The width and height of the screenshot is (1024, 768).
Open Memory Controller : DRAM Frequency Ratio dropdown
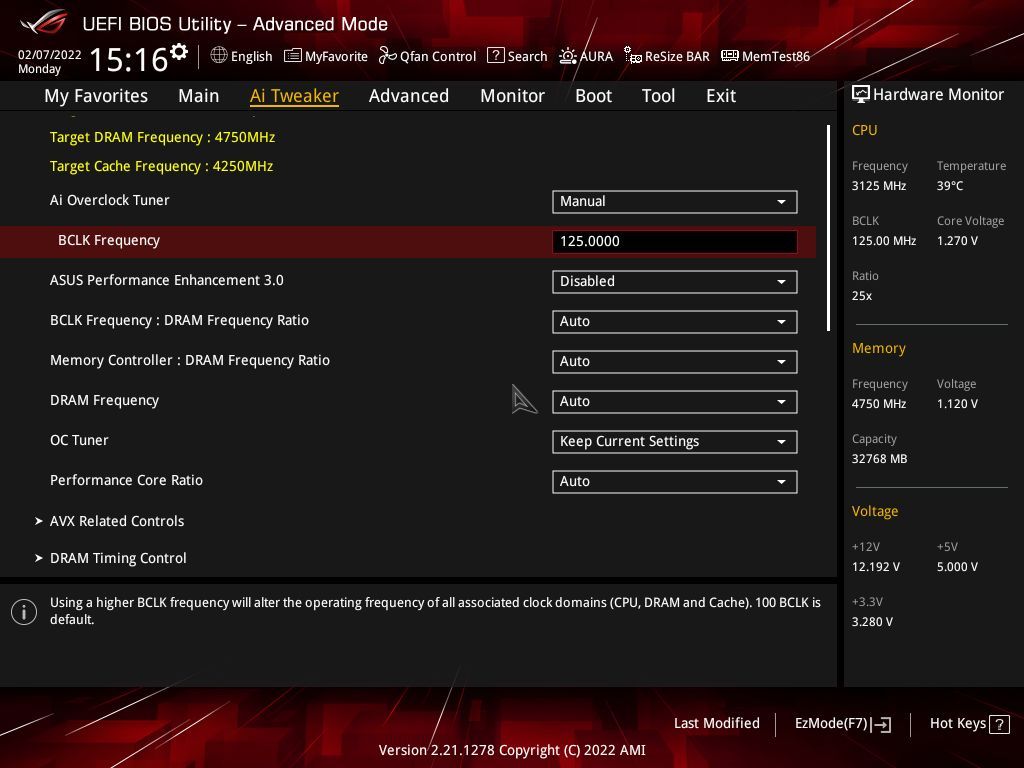tap(675, 361)
